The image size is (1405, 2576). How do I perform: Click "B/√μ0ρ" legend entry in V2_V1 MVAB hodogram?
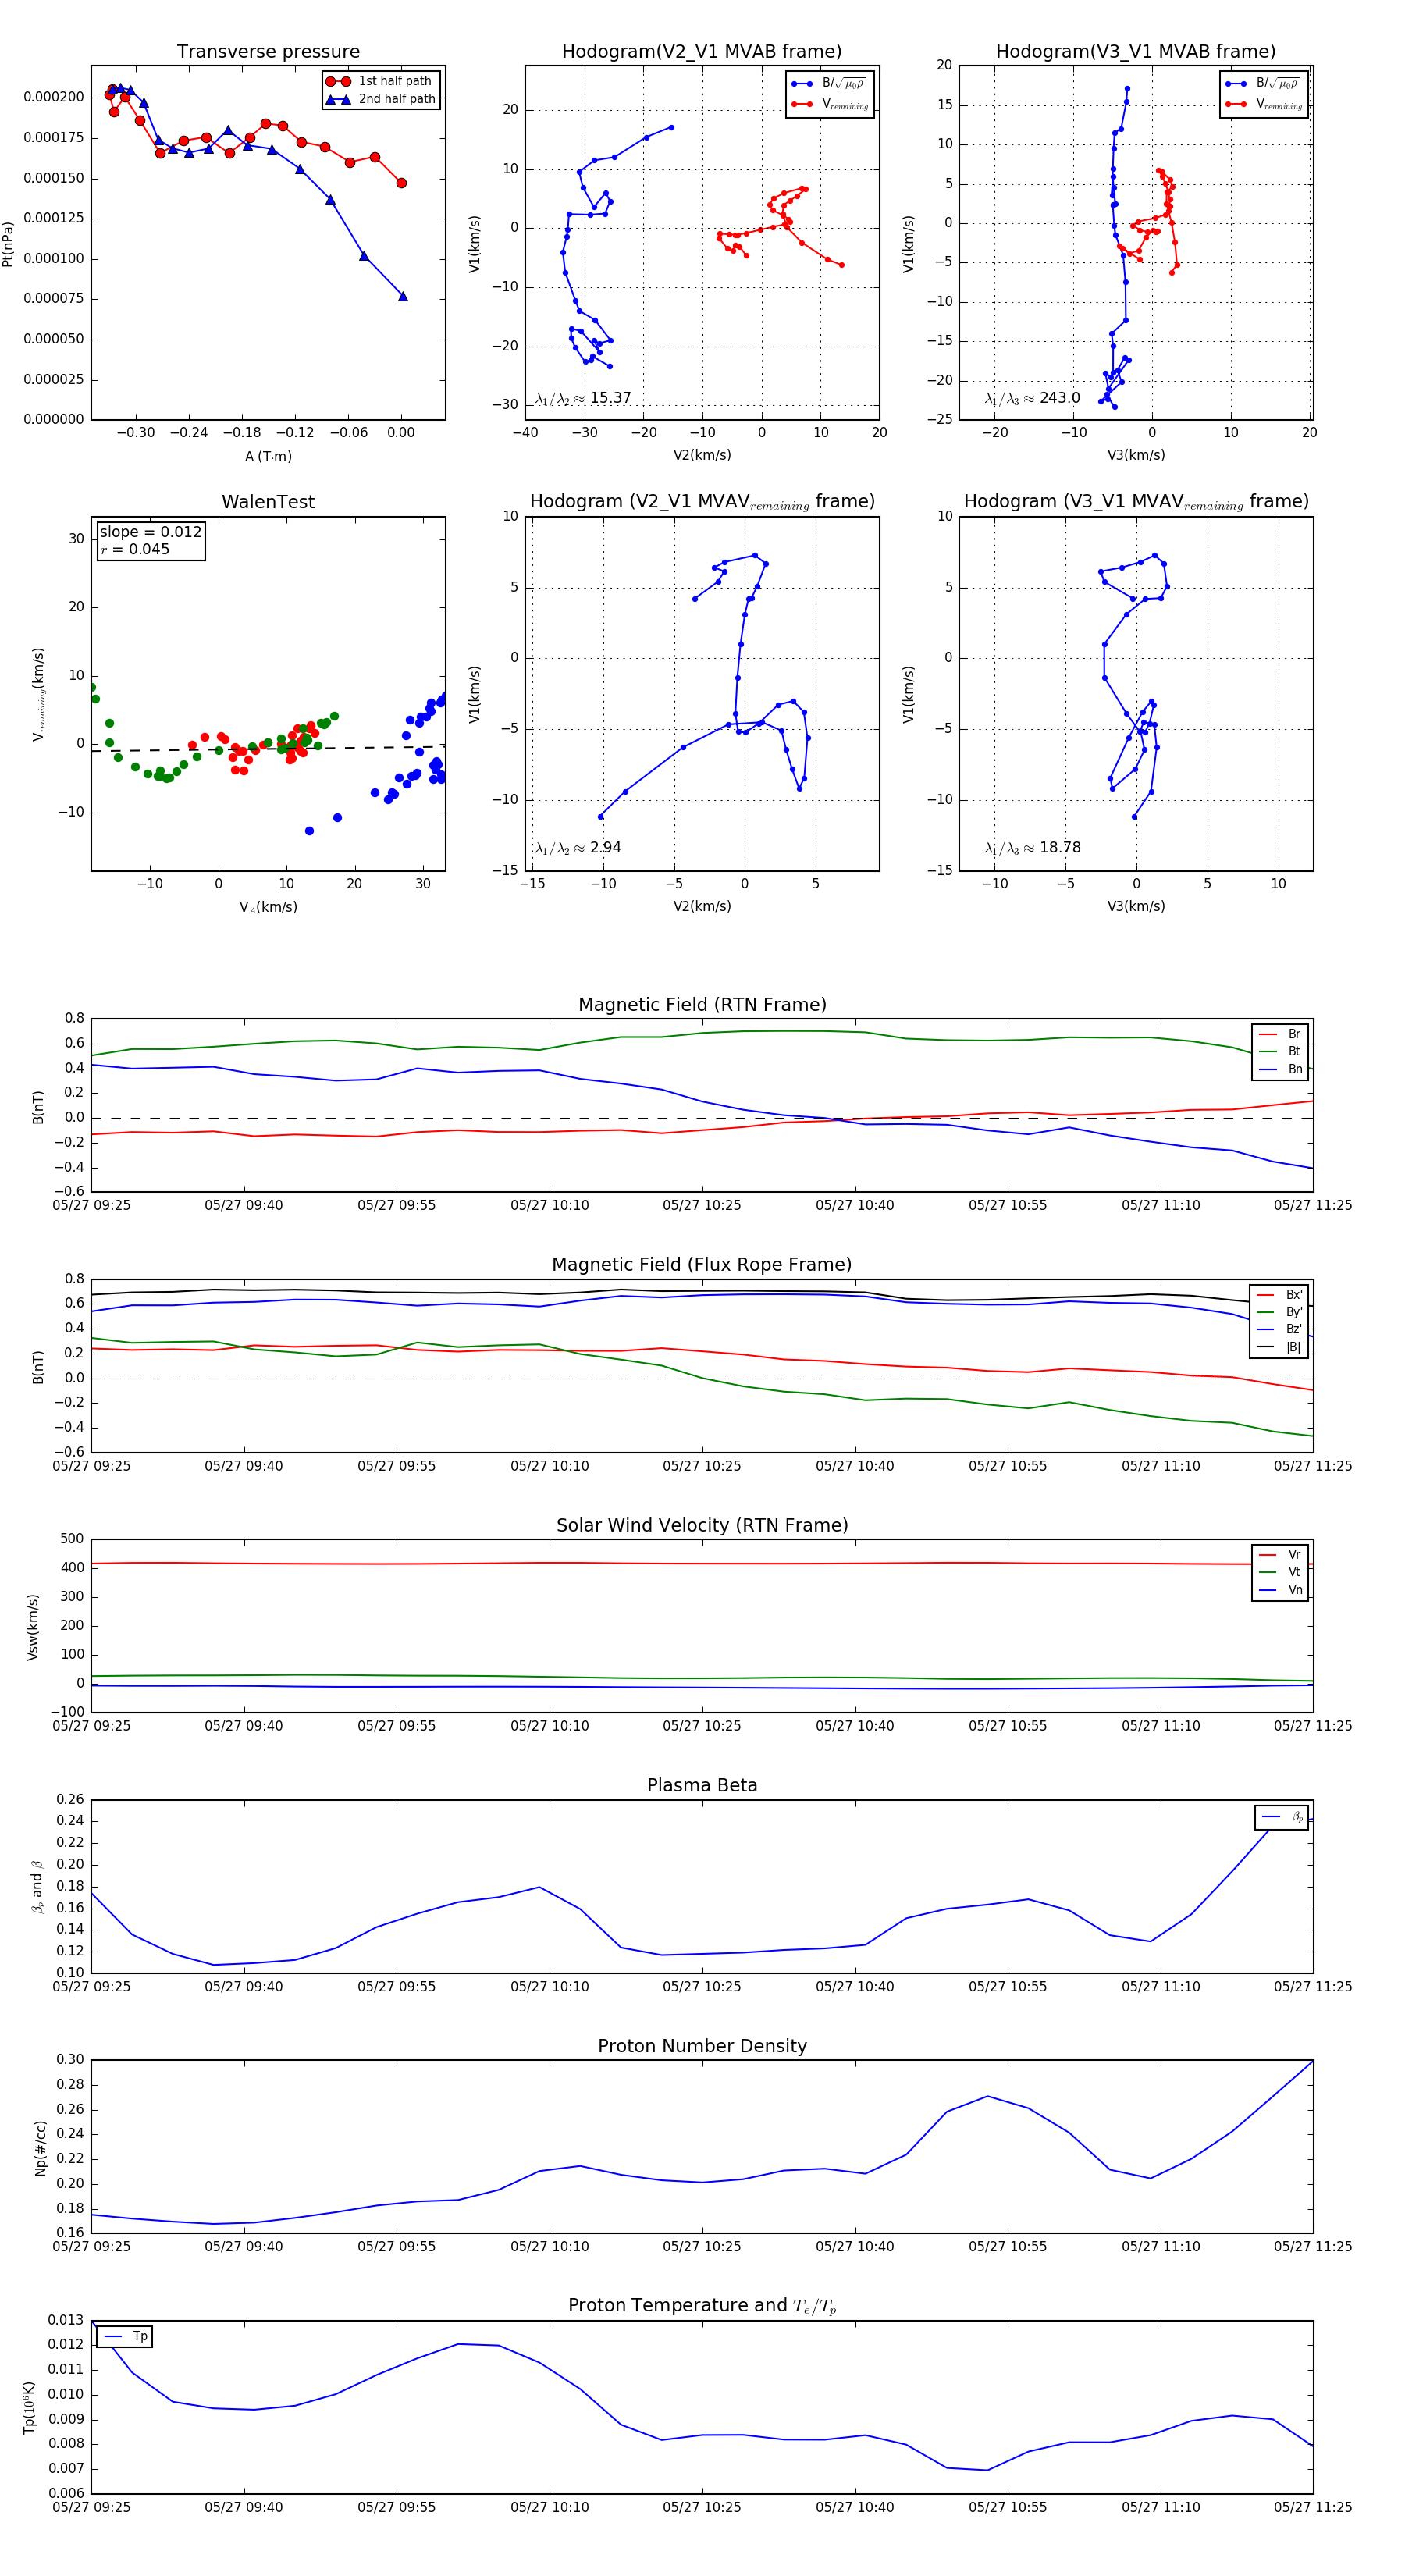pos(829,84)
